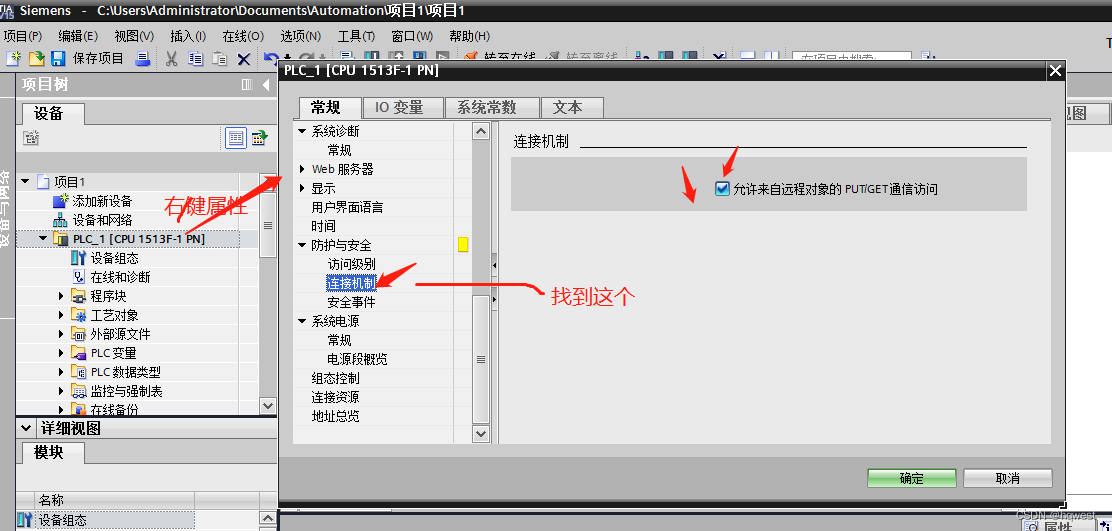1112x531 pixels.
Task: Expand the PLC 变量 folder
Action: 62,353
